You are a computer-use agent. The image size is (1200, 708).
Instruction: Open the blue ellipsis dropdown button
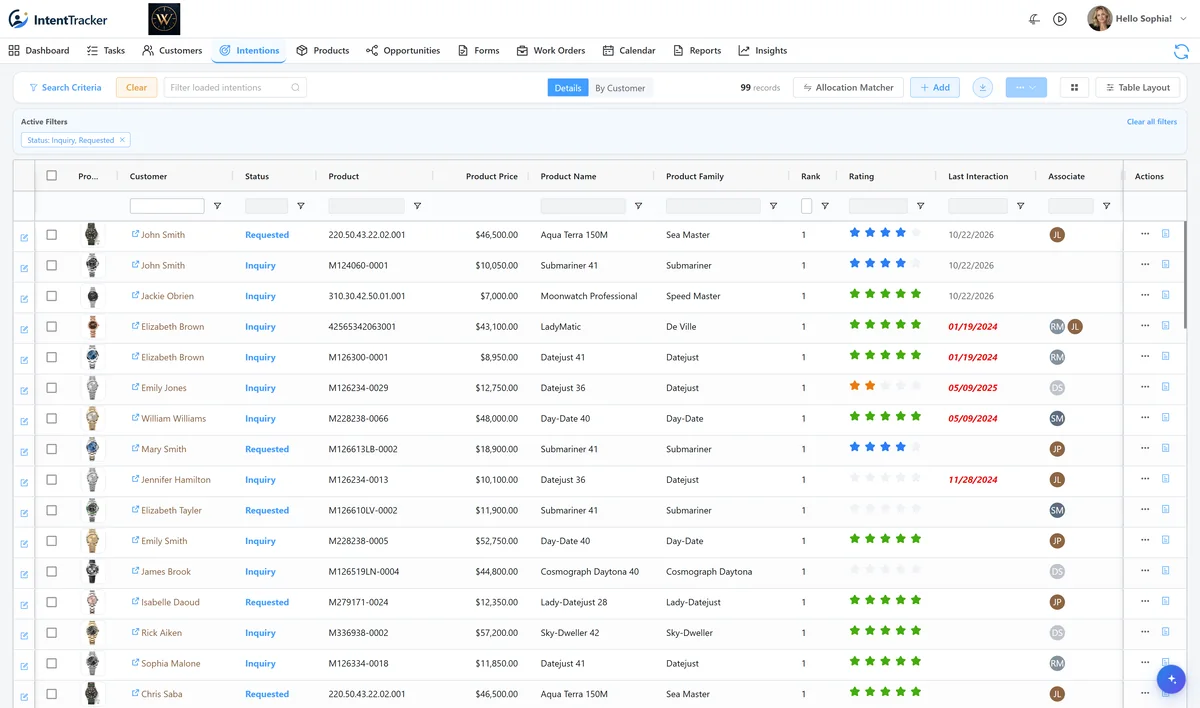[1027, 88]
